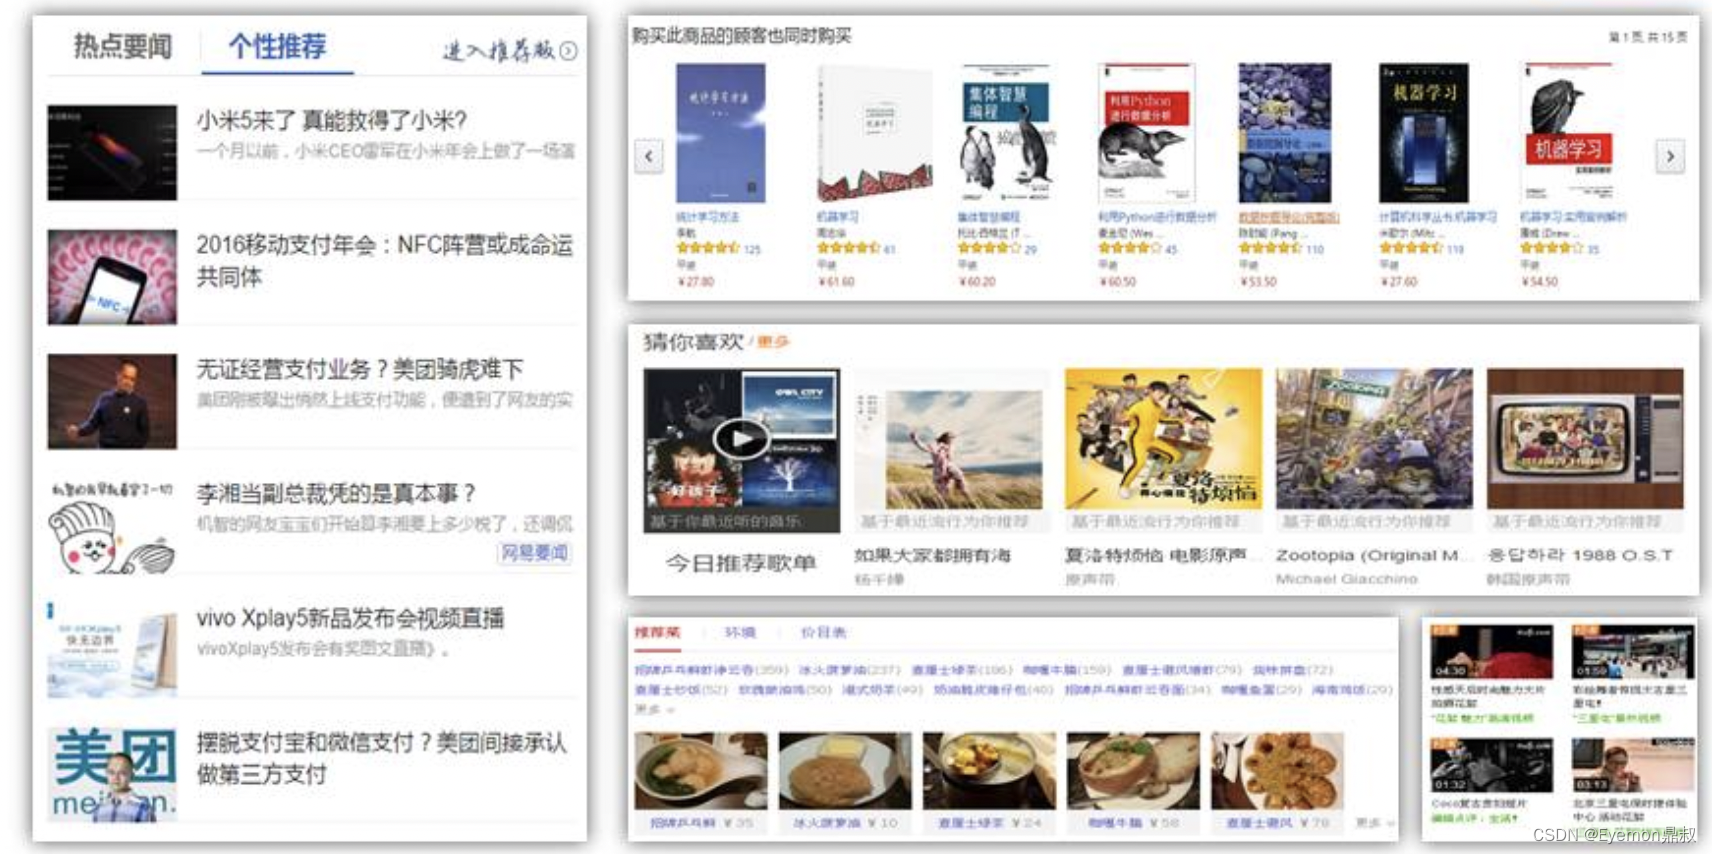Open the 小米5来了 真能救得了小米 headline

click(x=332, y=120)
